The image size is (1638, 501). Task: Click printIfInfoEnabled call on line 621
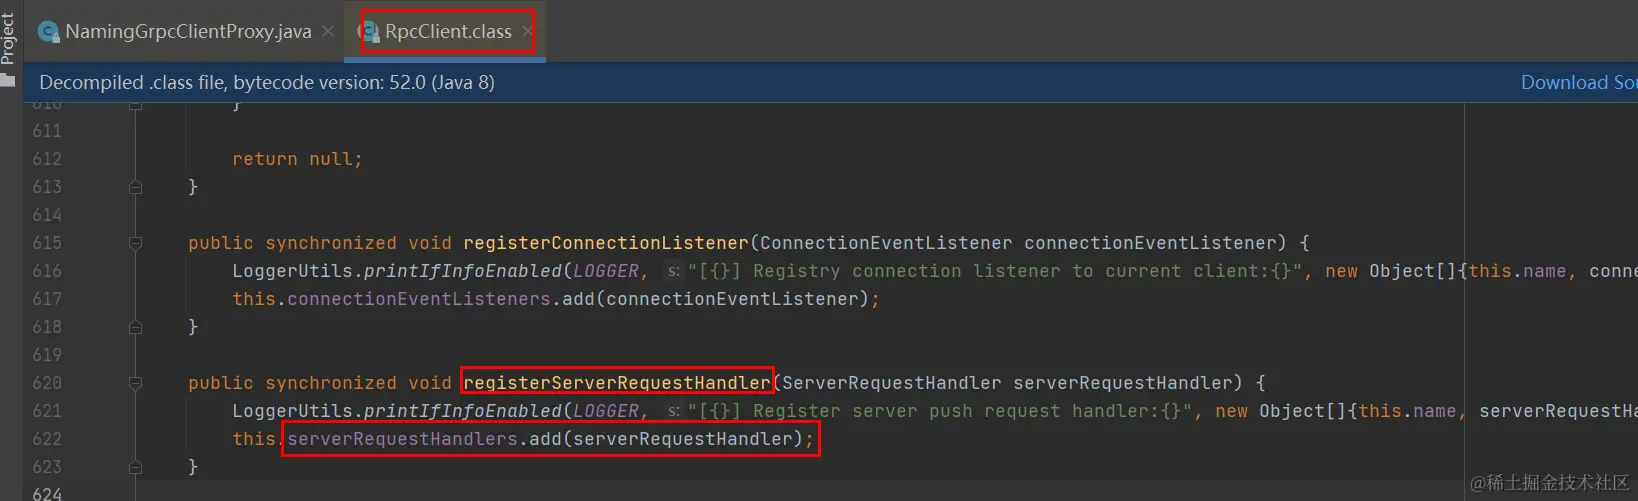click(463, 411)
